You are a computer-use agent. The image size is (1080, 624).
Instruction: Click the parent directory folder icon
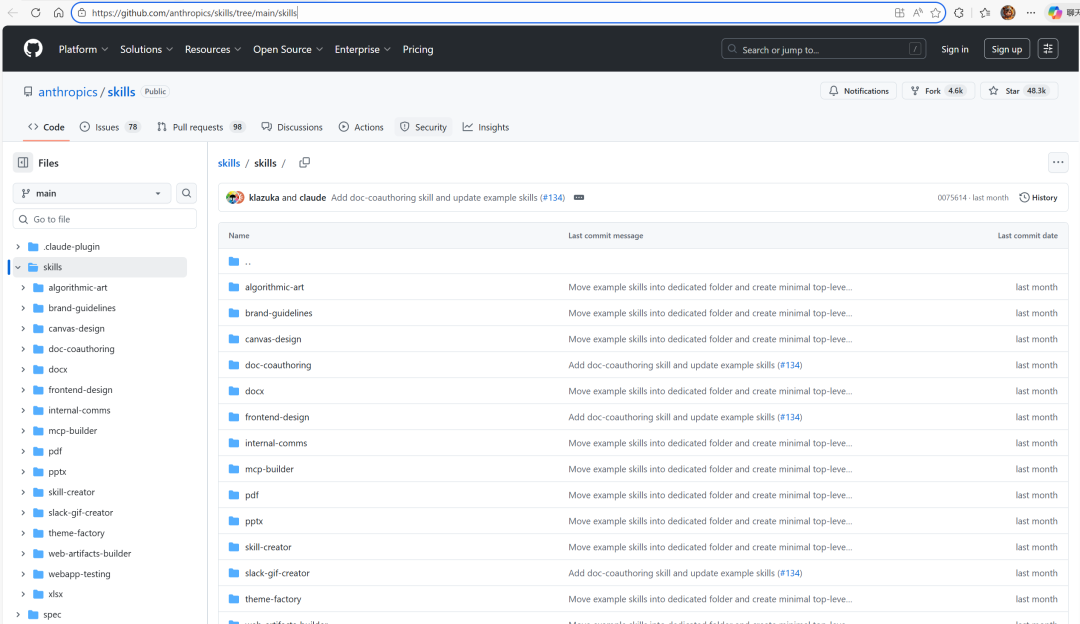(233, 261)
